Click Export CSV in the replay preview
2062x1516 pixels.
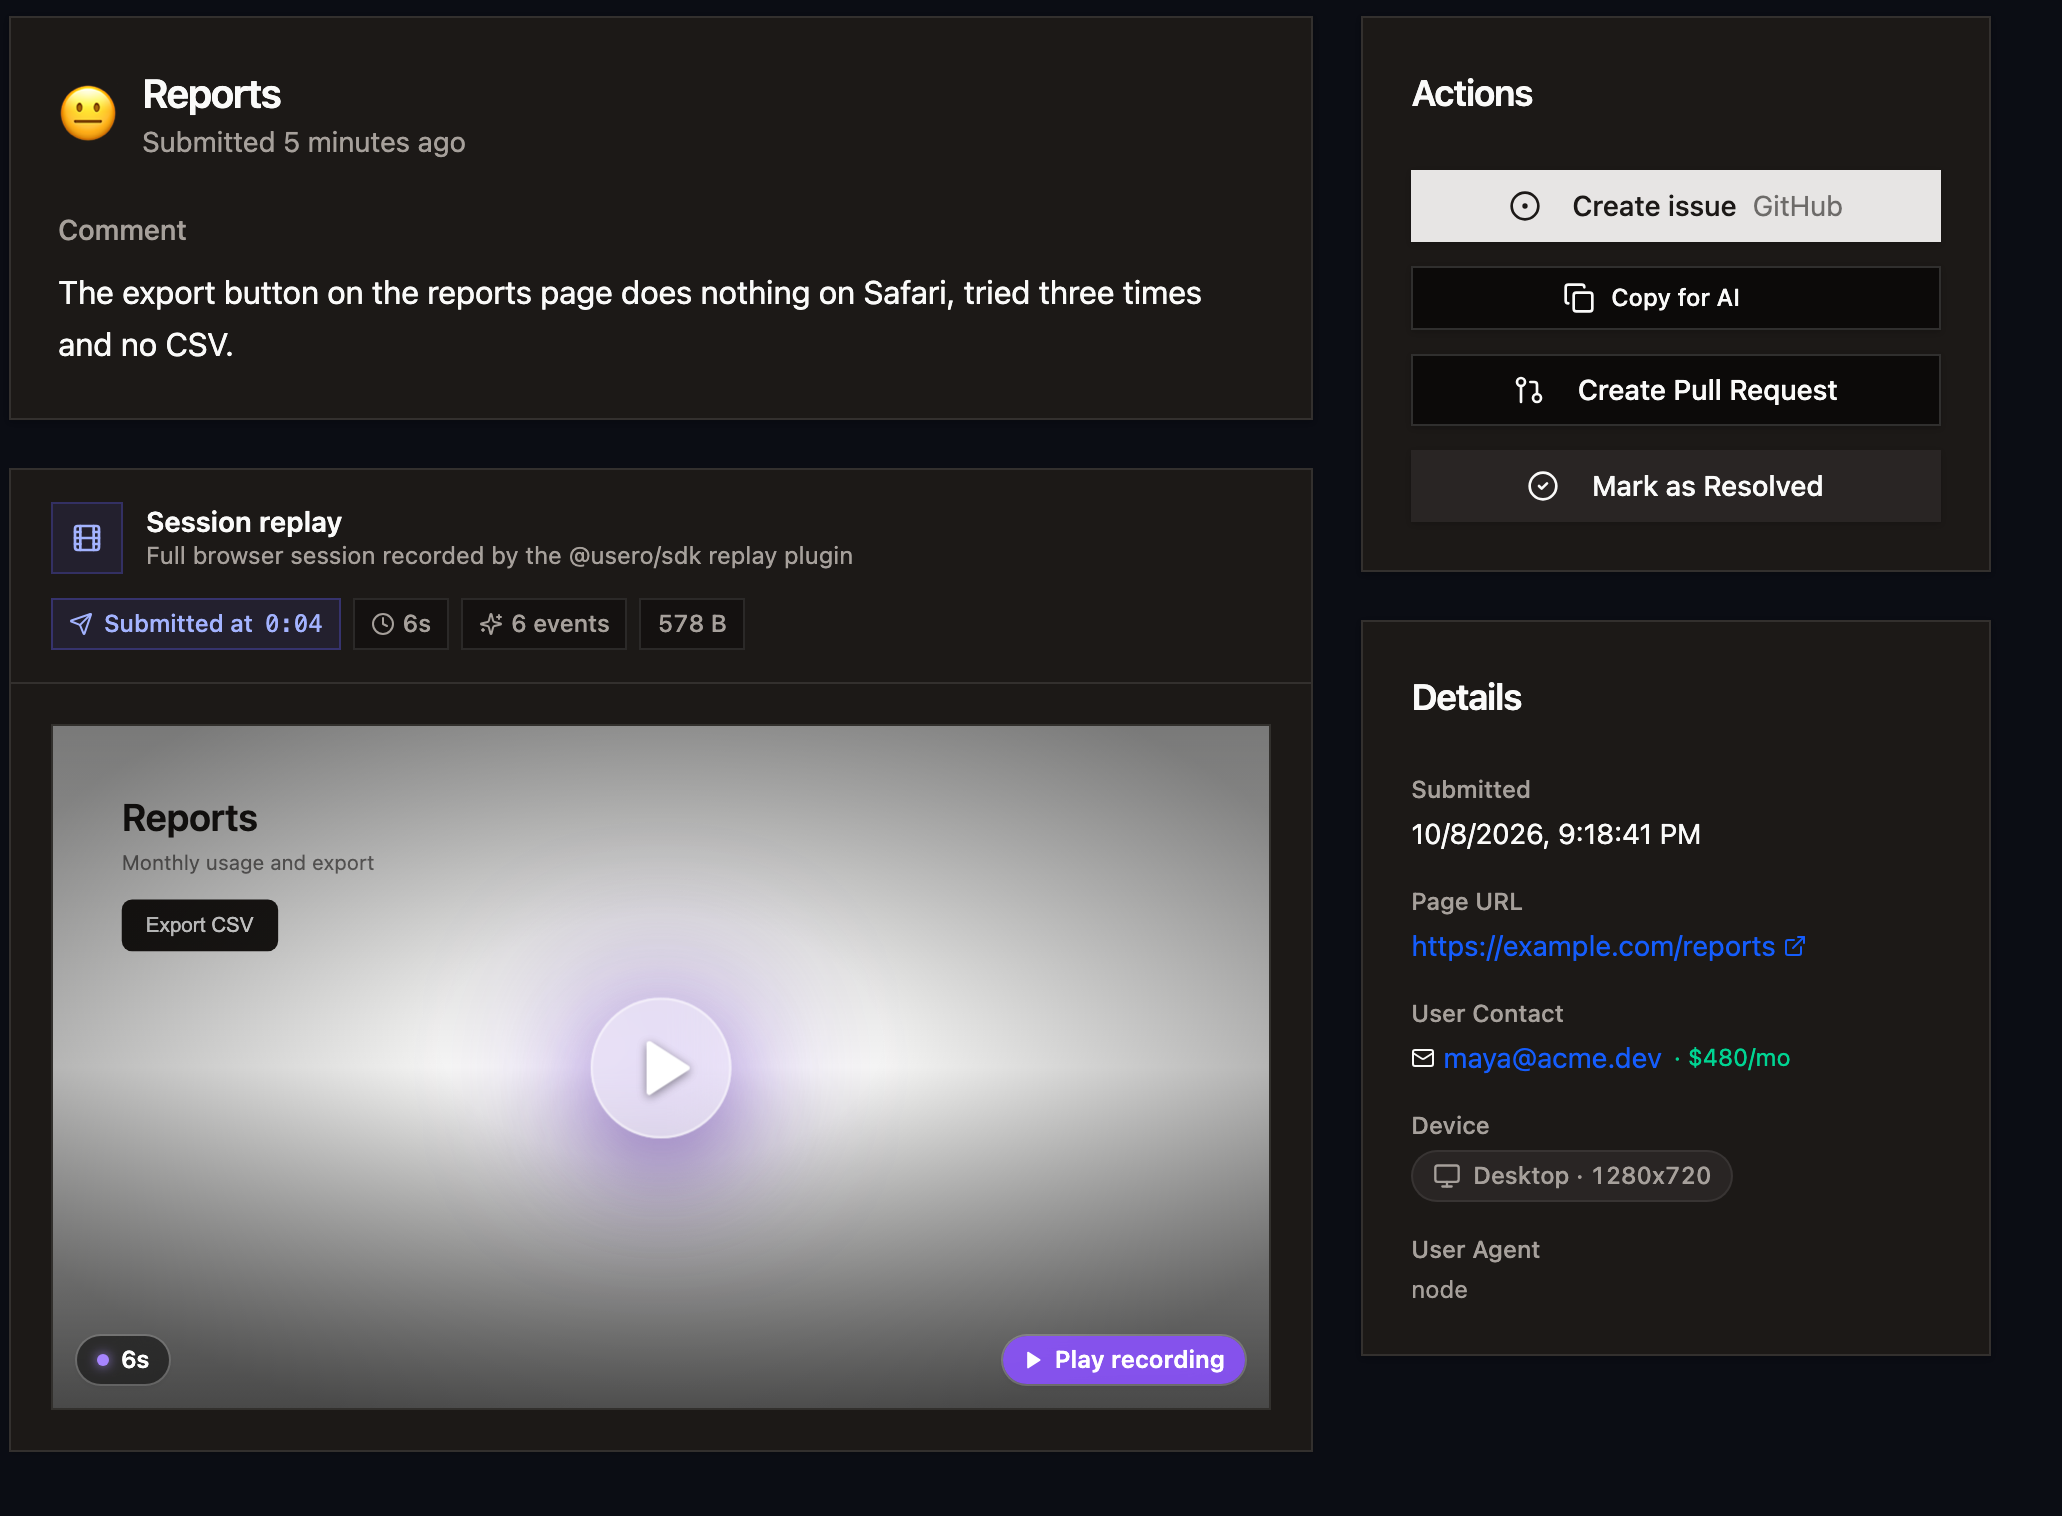(200, 925)
